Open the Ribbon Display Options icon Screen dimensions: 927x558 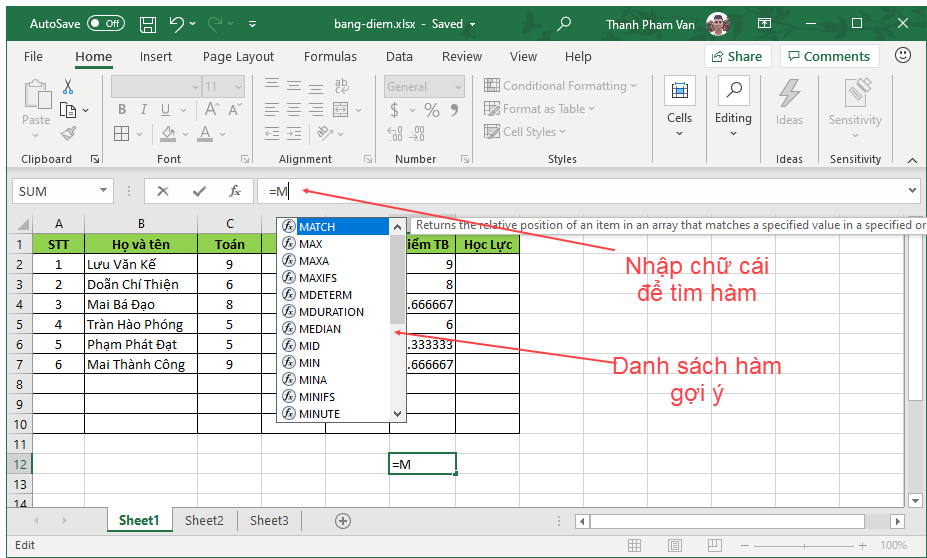[x=764, y=24]
